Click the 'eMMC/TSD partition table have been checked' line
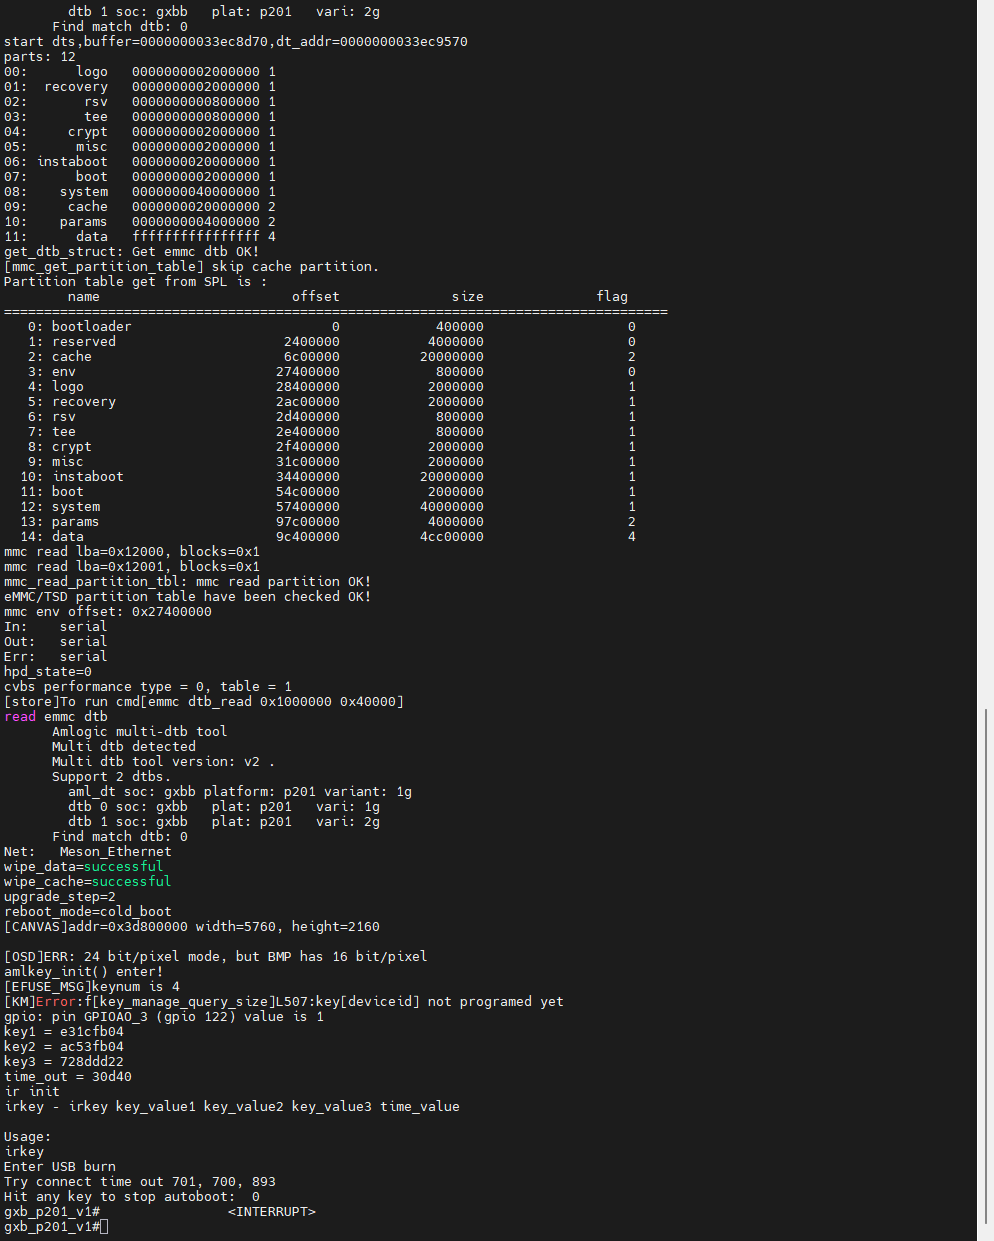The image size is (994, 1241). pyautogui.click(x=188, y=597)
